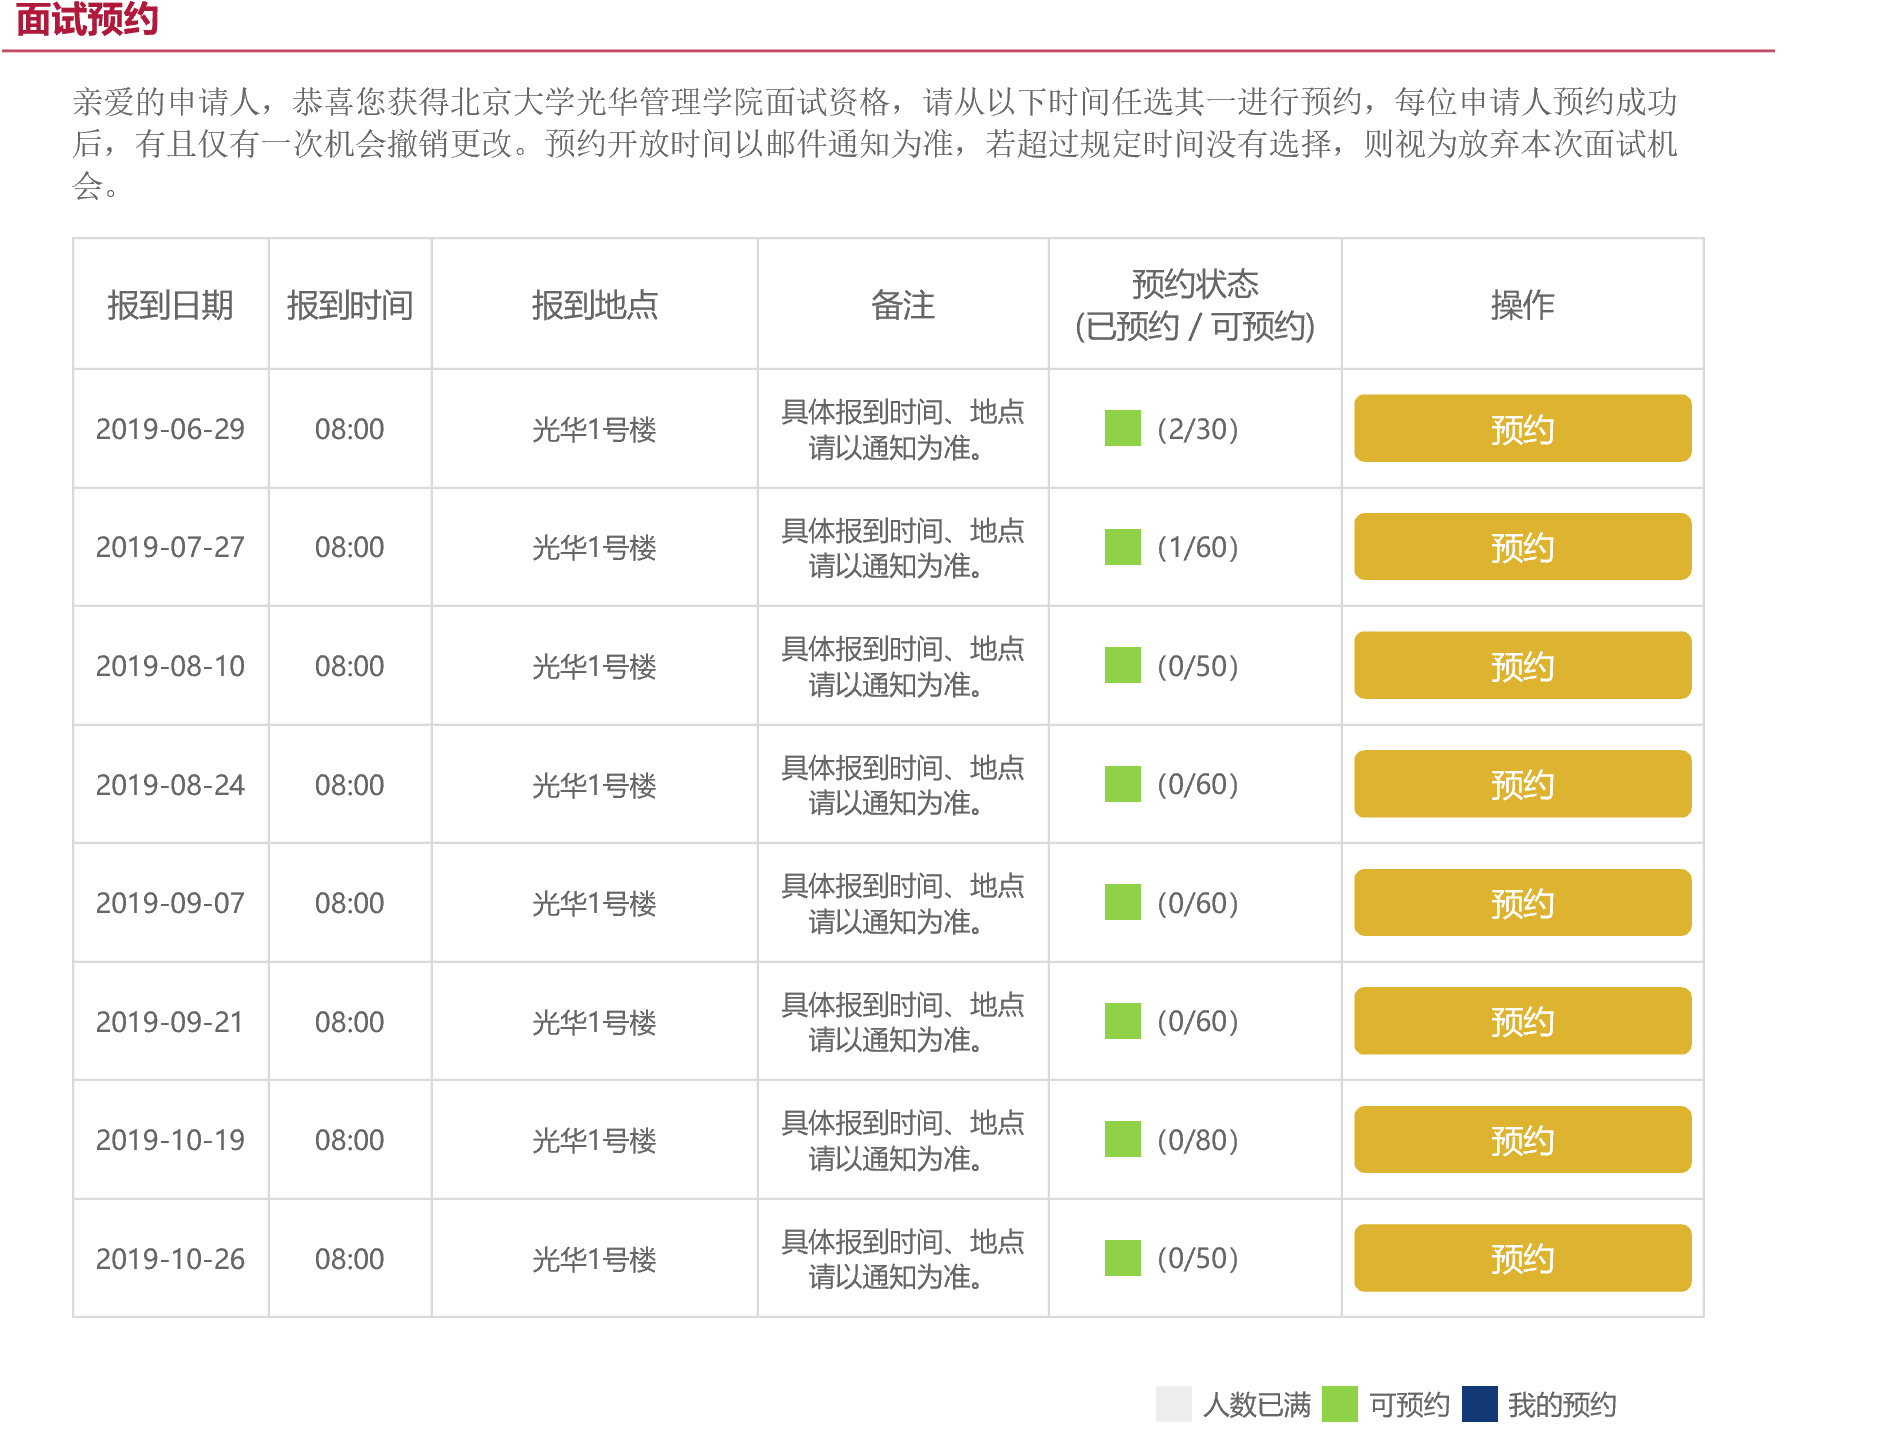This screenshot has height=1453, width=1903.
Task: Click (0/60) count in 2019-08-24 row
Action: (x=1198, y=785)
